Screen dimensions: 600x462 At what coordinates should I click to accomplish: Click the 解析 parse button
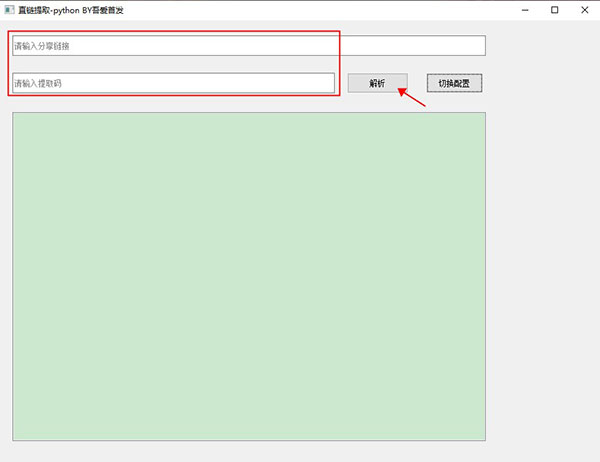(377, 83)
